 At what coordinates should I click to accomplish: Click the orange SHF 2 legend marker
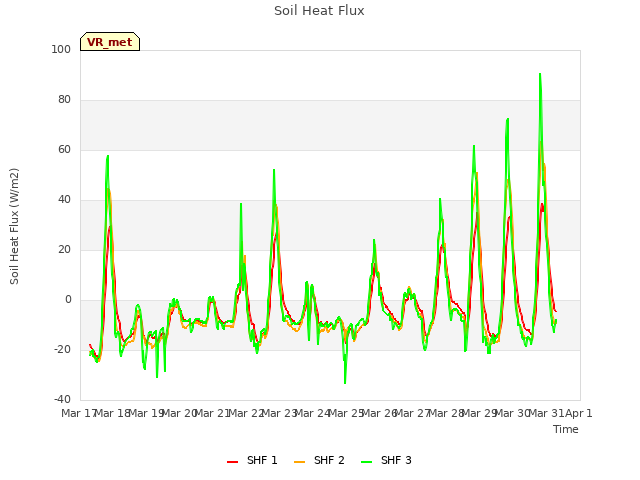click(x=299, y=461)
